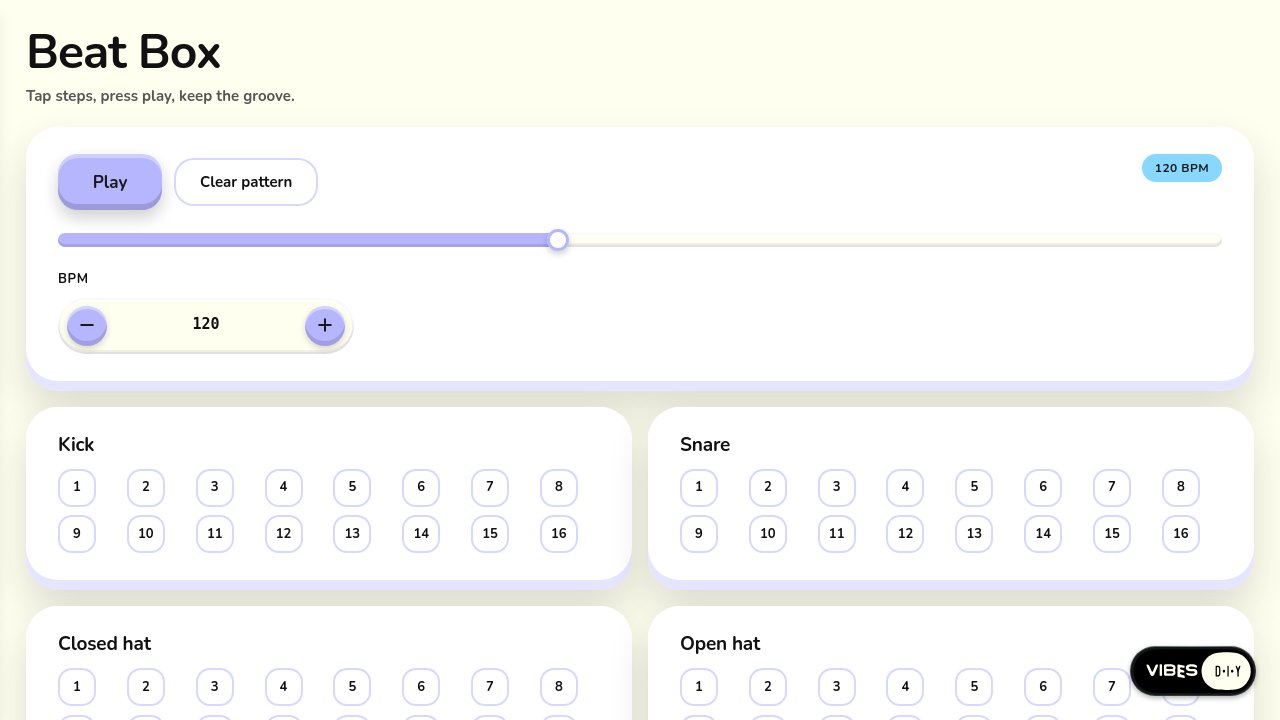This screenshot has width=1280, height=720.
Task: Toggle Open hat step 2
Action: pyautogui.click(x=768, y=687)
